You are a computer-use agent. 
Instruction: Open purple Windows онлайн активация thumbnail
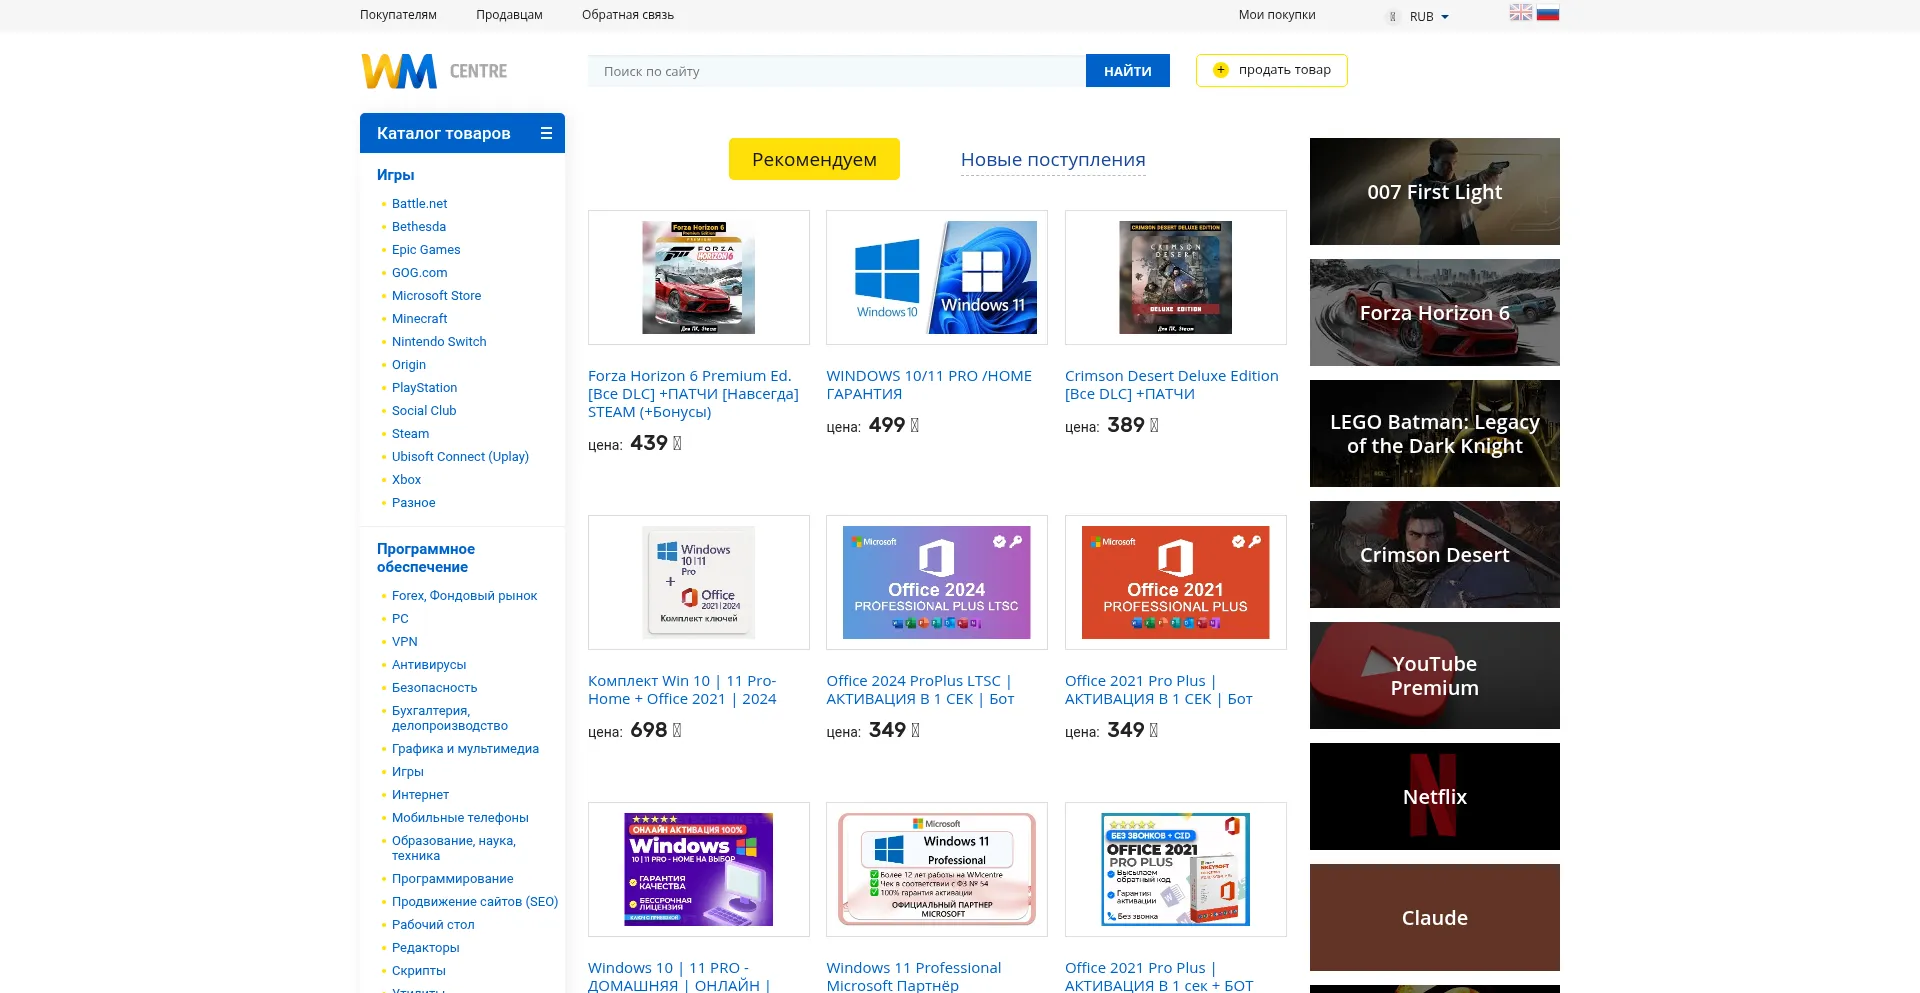pos(699,869)
